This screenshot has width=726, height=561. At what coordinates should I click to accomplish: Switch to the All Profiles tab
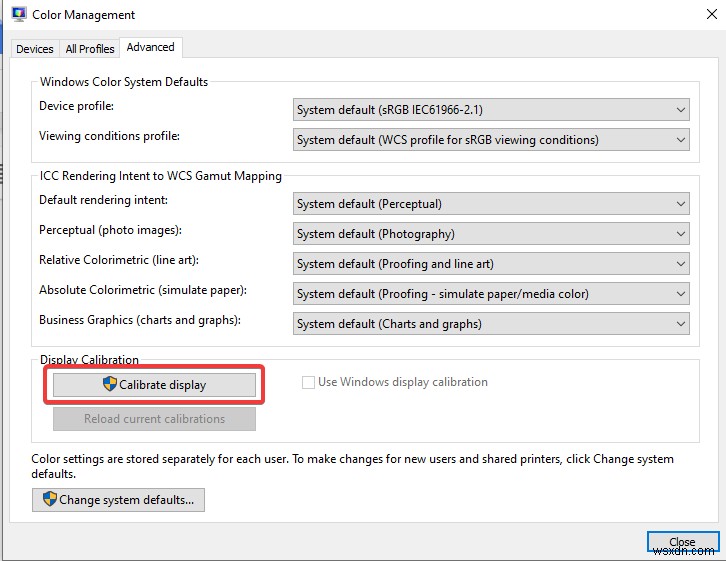pos(90,49)
